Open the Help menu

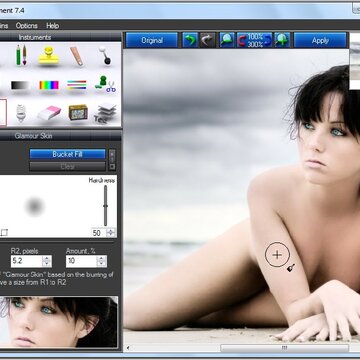tap(53, 26)
